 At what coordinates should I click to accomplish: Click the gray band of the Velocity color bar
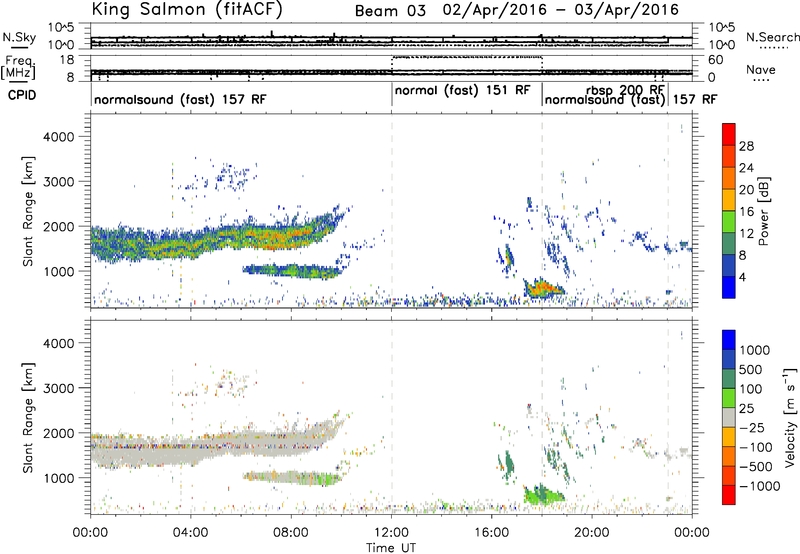tap(729, 418)
